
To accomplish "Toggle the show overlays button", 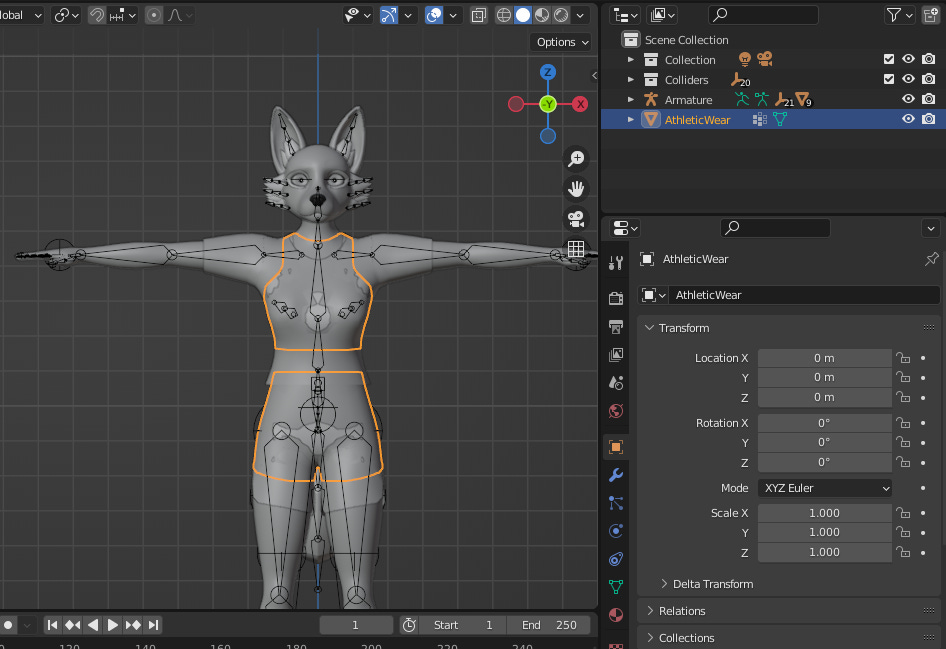I will click(434, 15).
